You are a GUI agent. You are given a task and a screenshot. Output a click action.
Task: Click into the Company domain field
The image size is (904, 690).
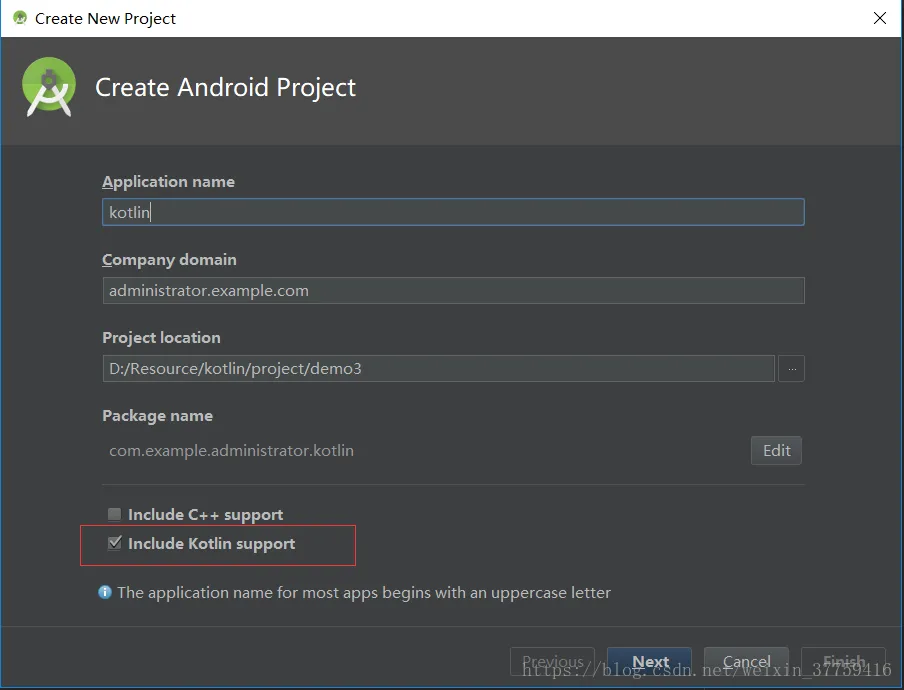coord(453,291)
